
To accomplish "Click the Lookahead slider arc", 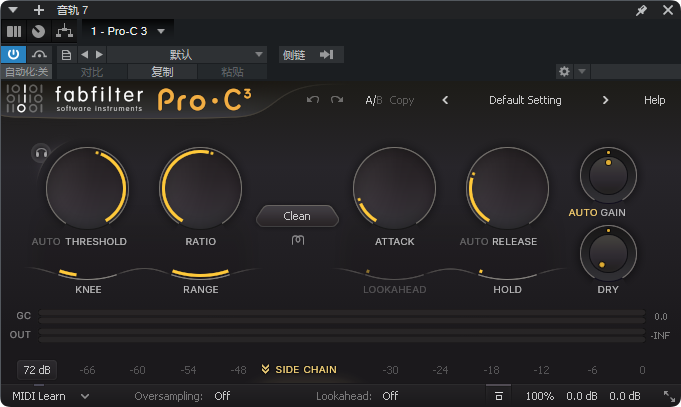I will (394, 274).
